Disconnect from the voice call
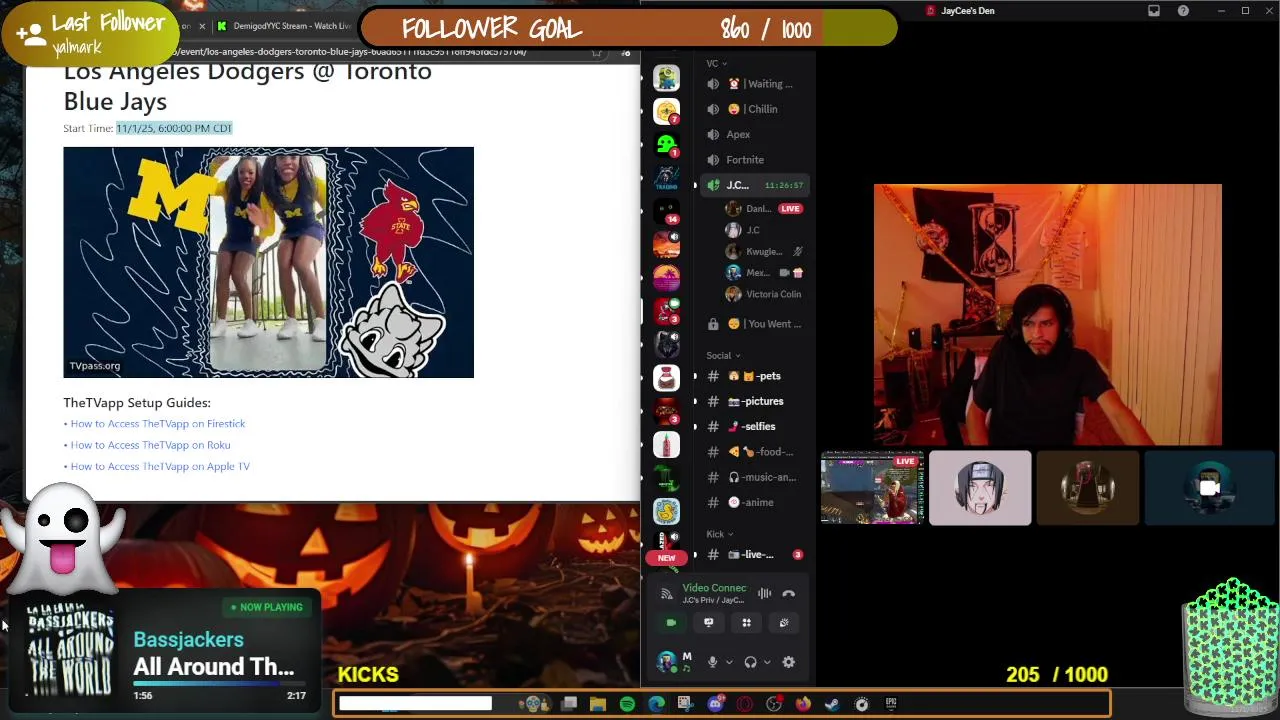 (x=788, y=594)
